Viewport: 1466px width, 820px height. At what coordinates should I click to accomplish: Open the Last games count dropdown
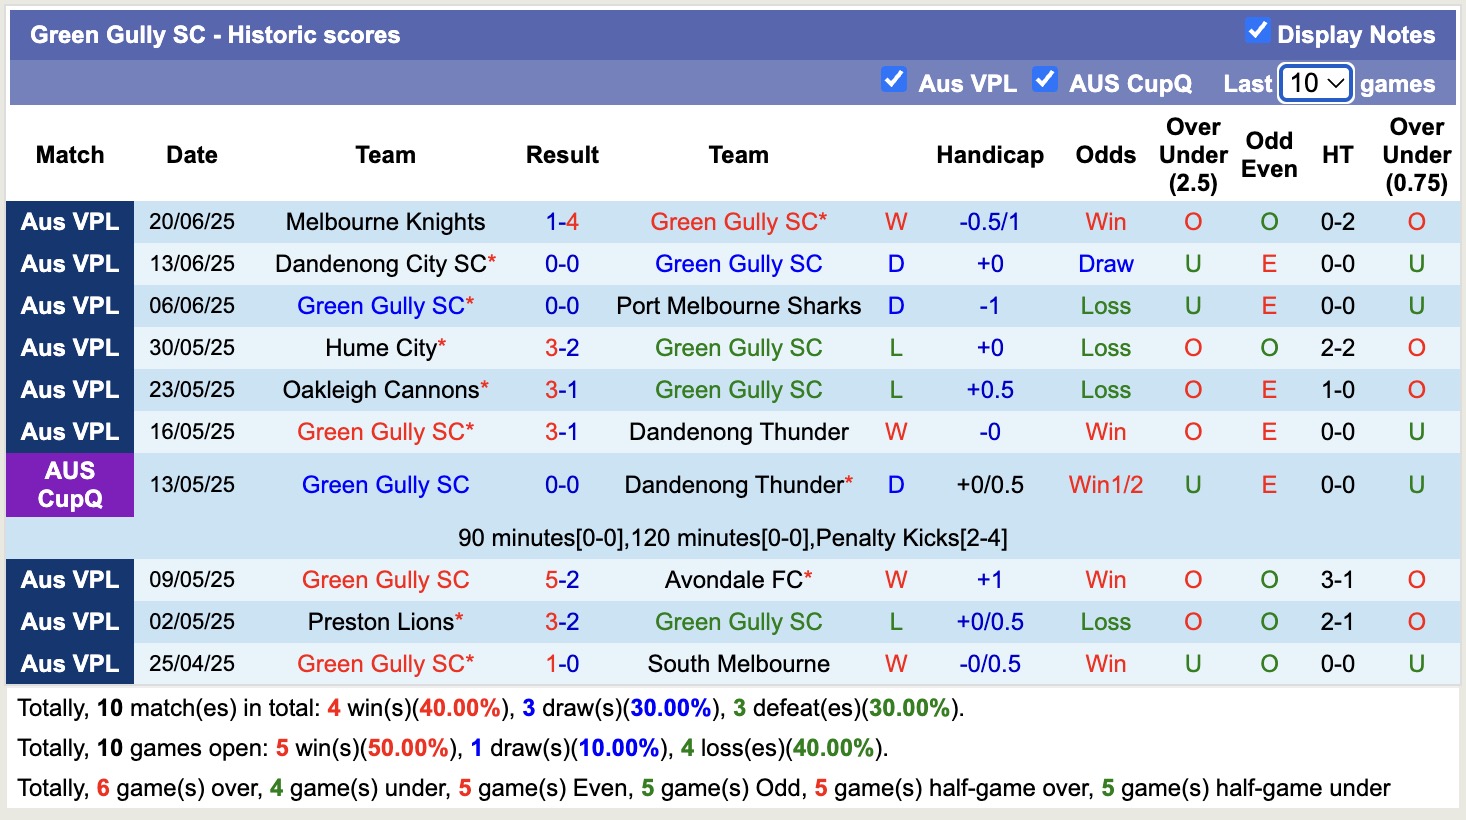point(1316,83)
